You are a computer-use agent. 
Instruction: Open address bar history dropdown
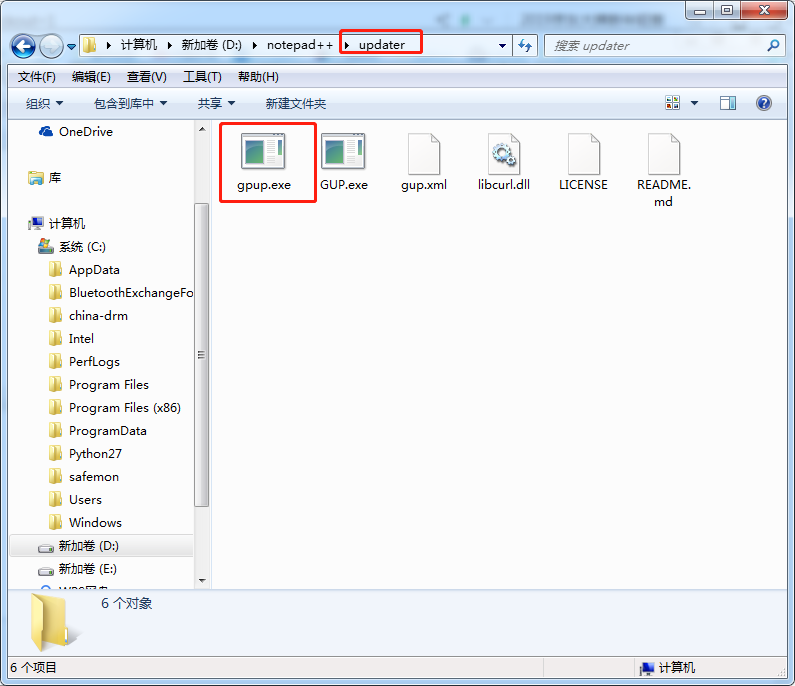pyautogui.click(x=502, y=46)
